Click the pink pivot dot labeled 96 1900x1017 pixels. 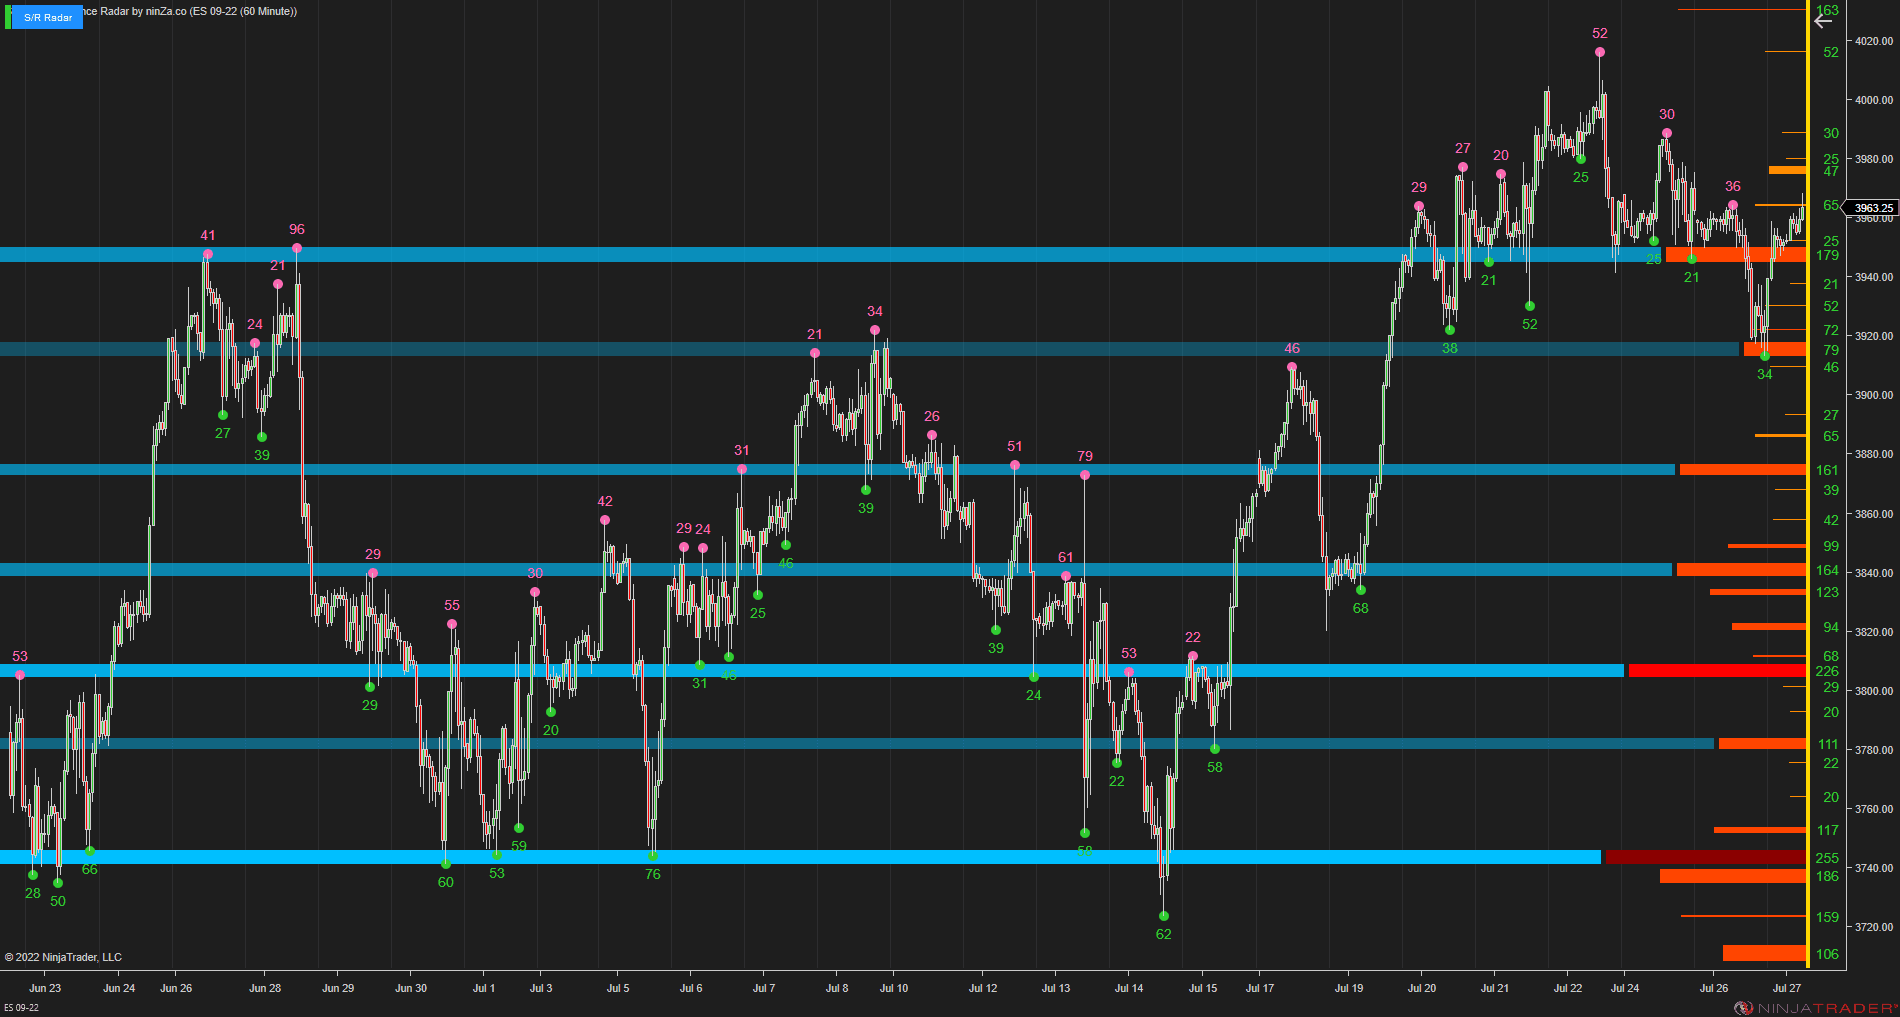tap(297, 248)
